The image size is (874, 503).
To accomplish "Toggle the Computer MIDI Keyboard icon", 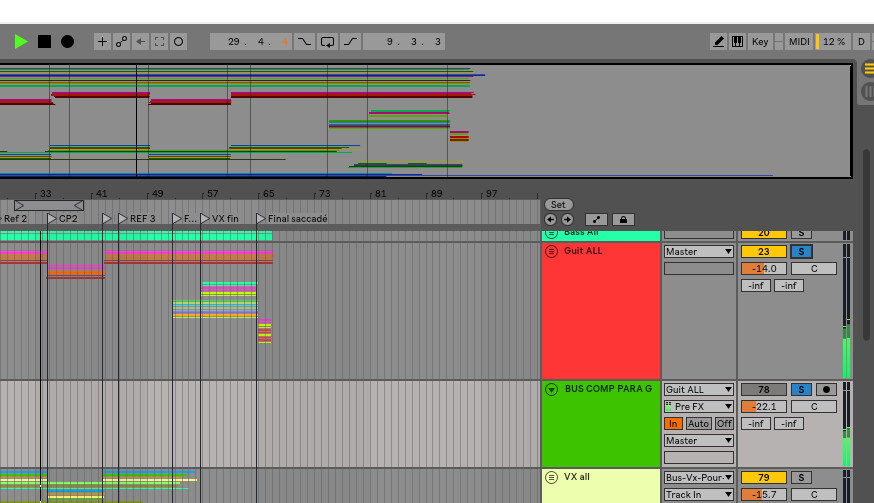I will click(x=737, y=41).
